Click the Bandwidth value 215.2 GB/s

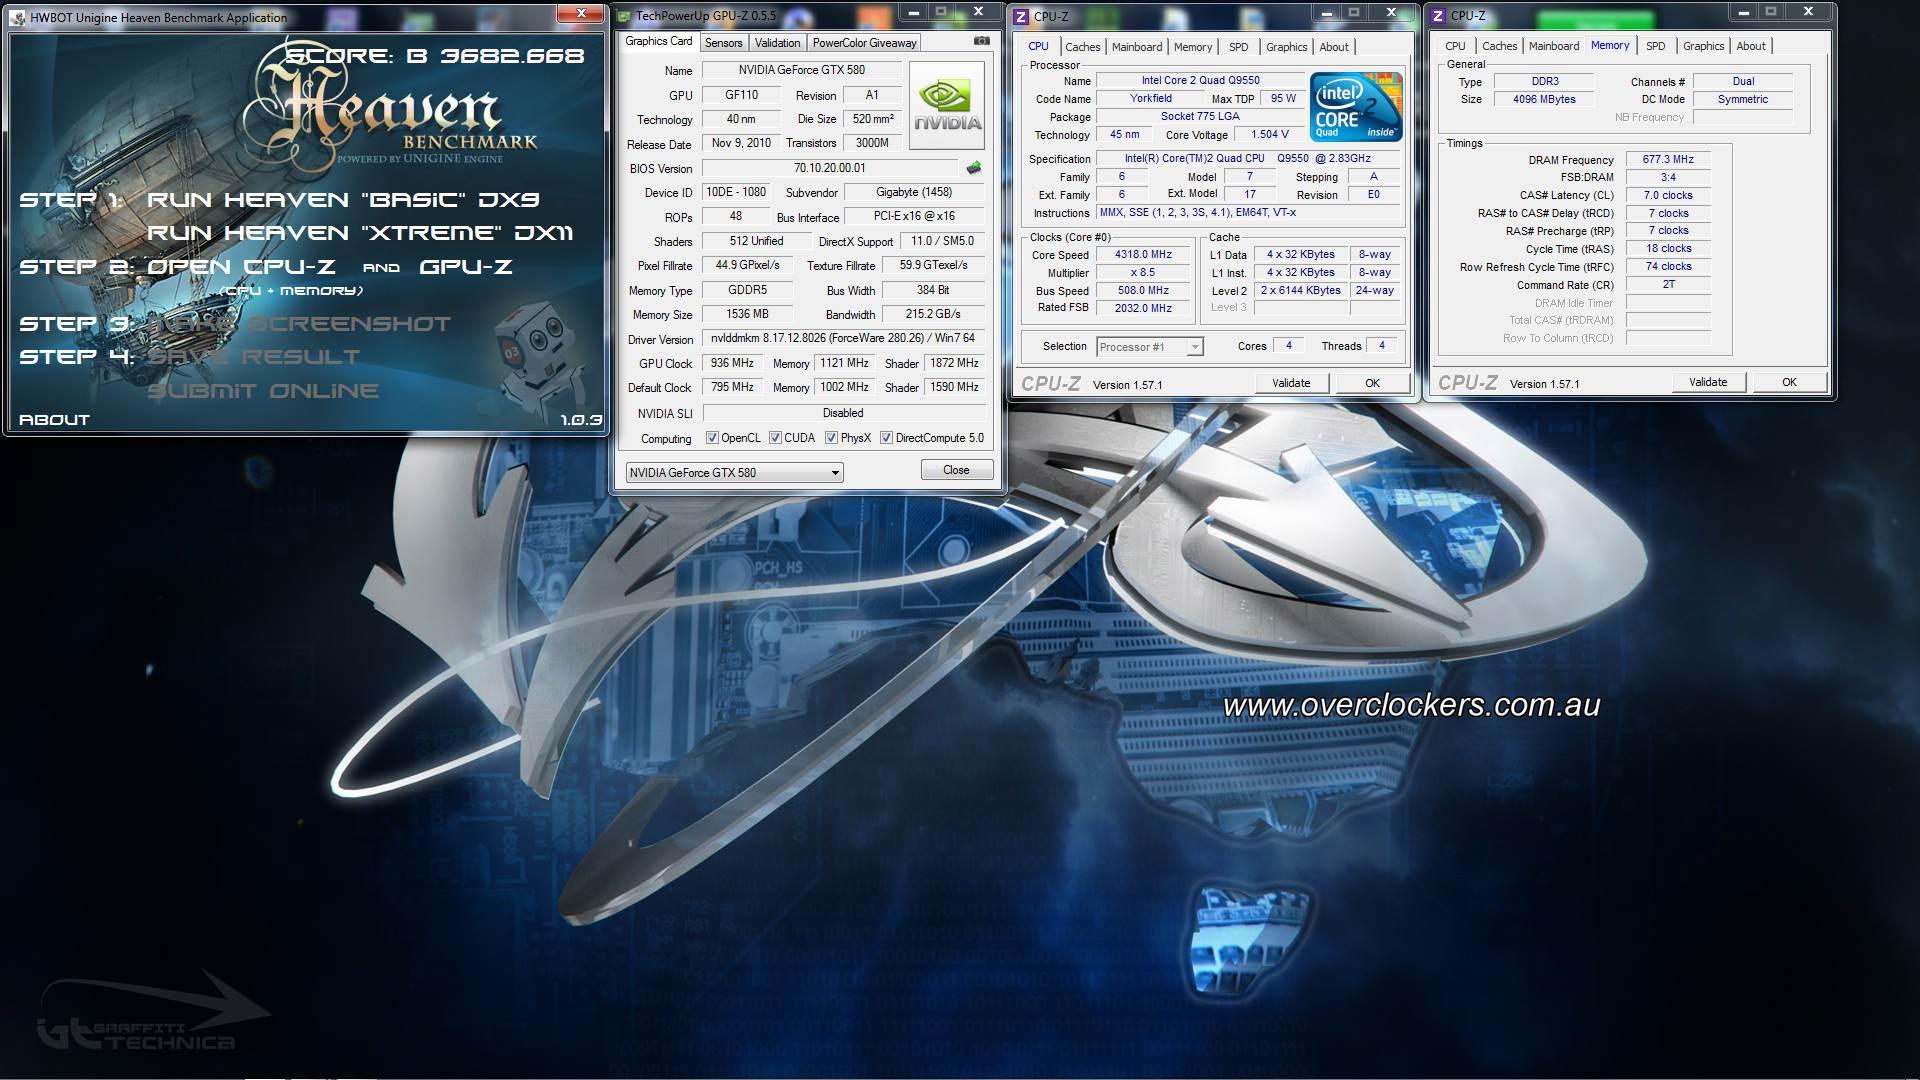933,314
